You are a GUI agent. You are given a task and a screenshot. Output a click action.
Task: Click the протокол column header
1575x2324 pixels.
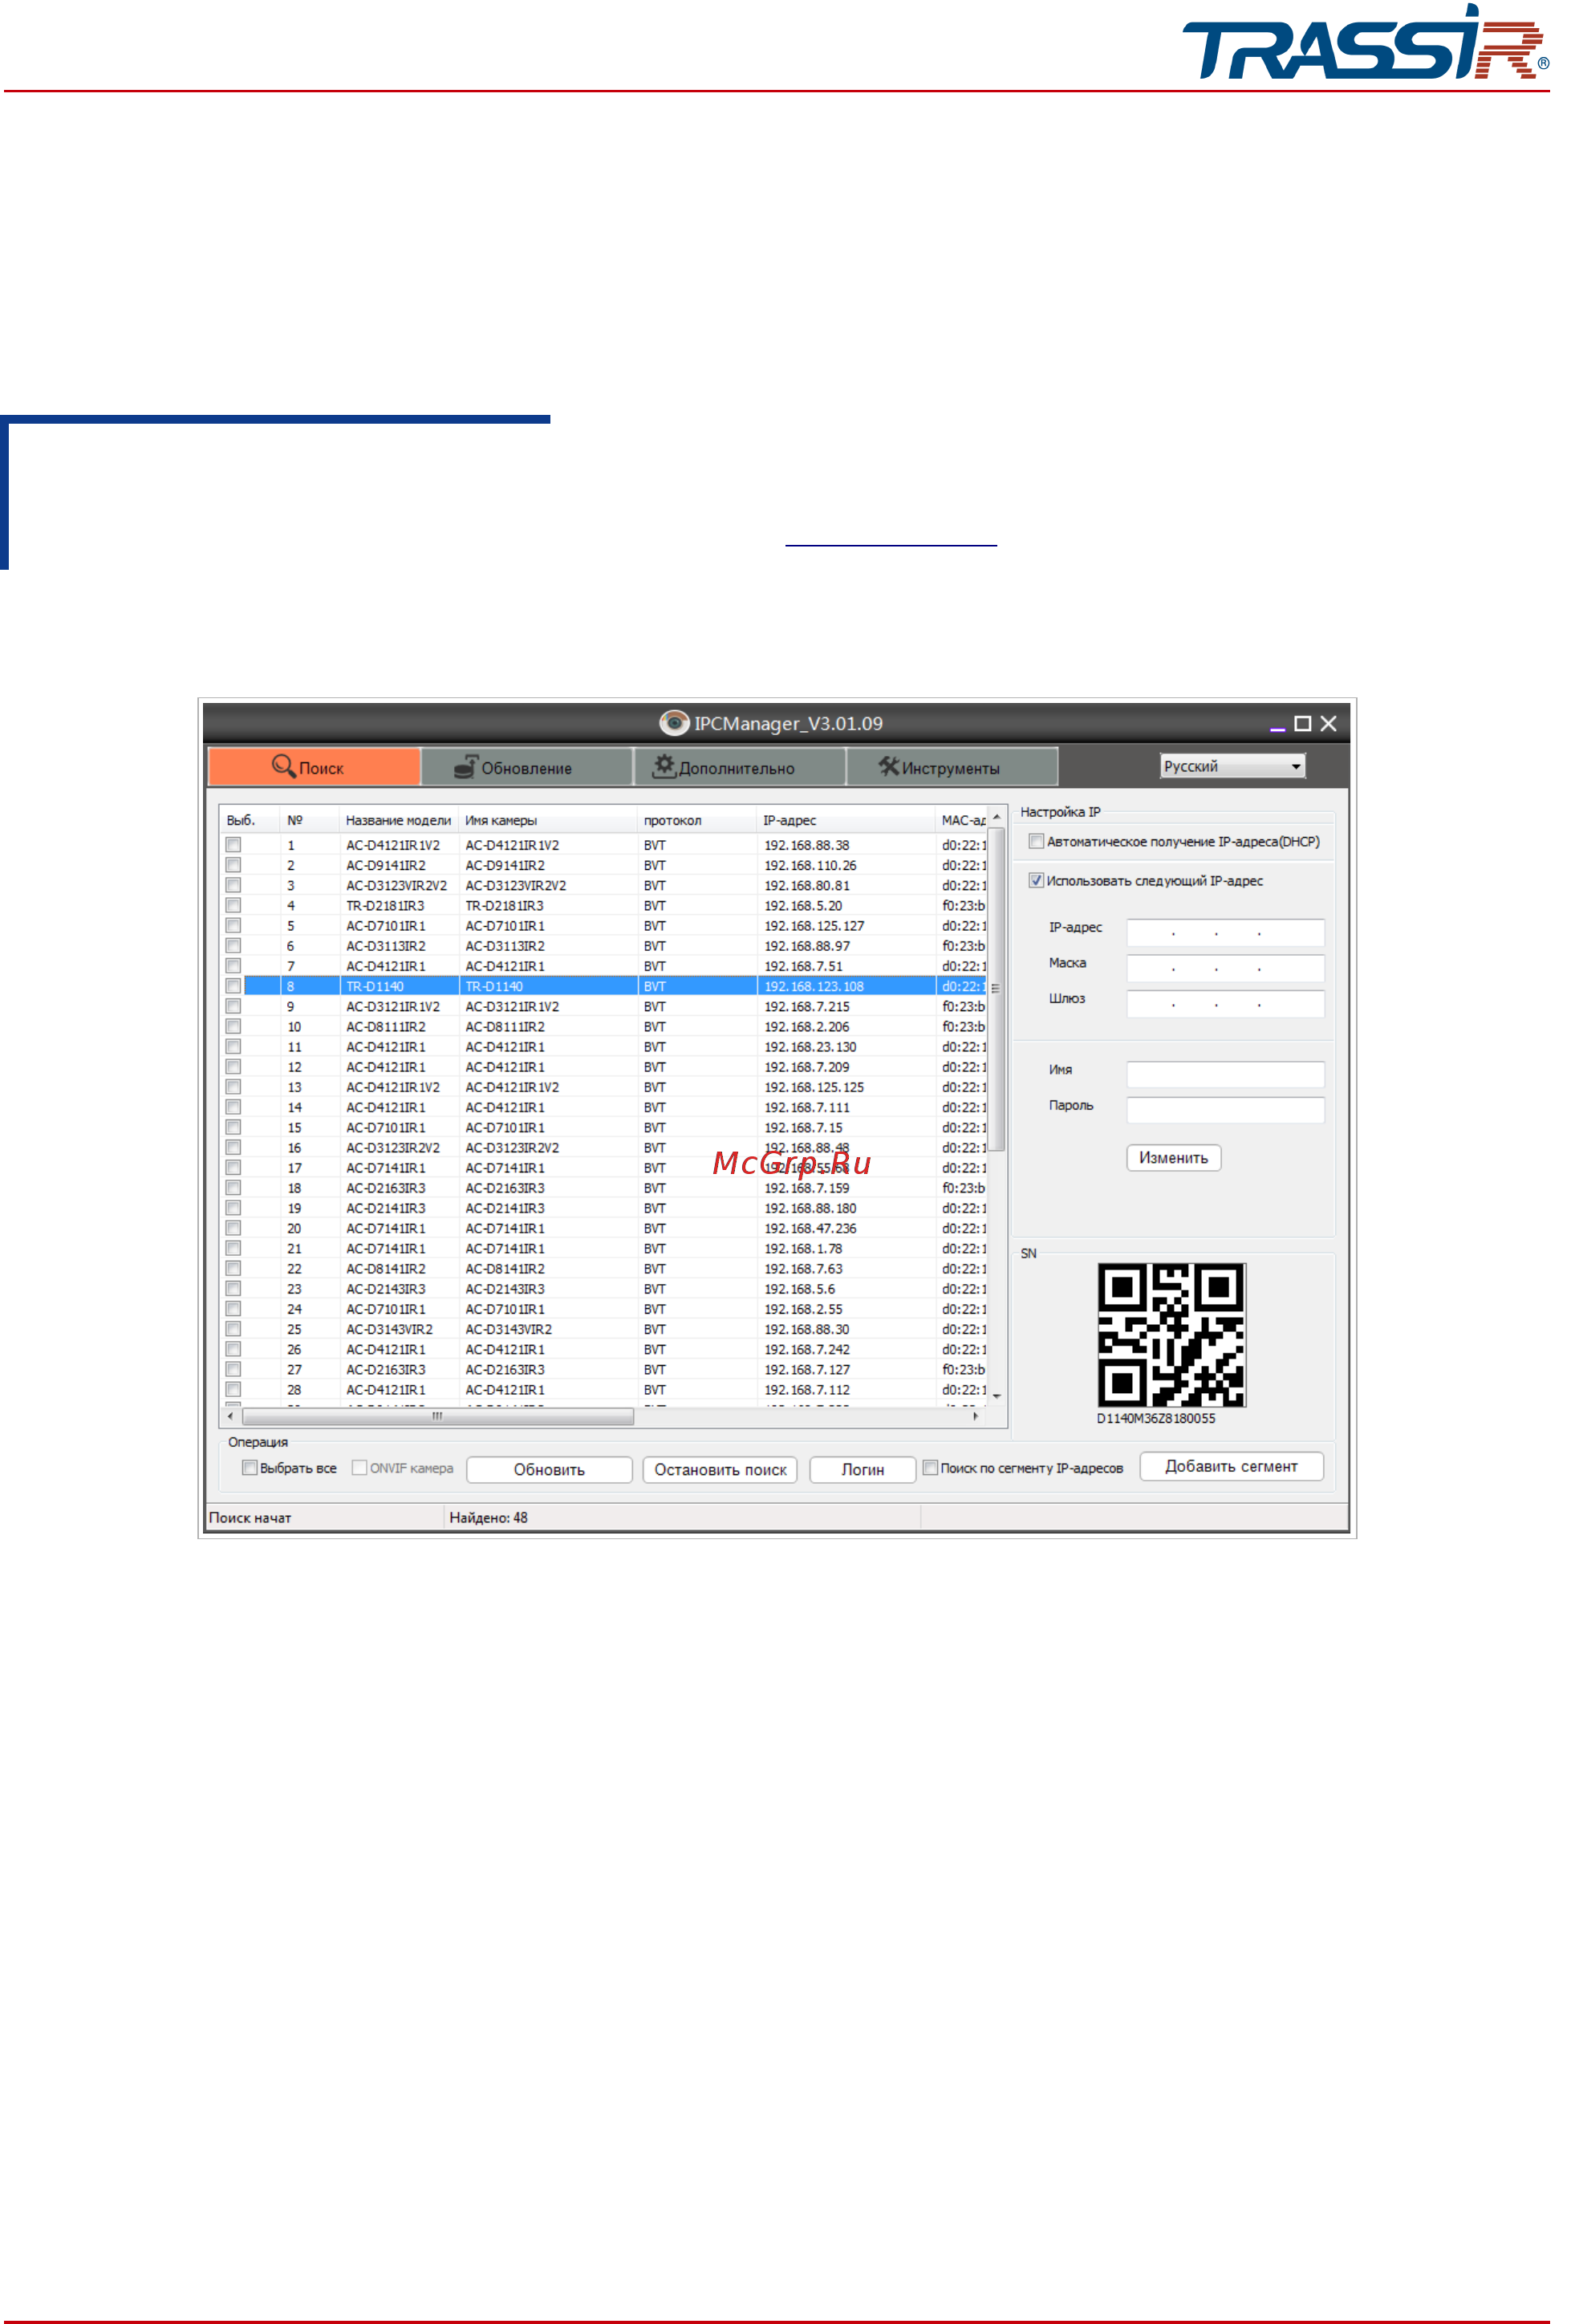pos(696,820)
